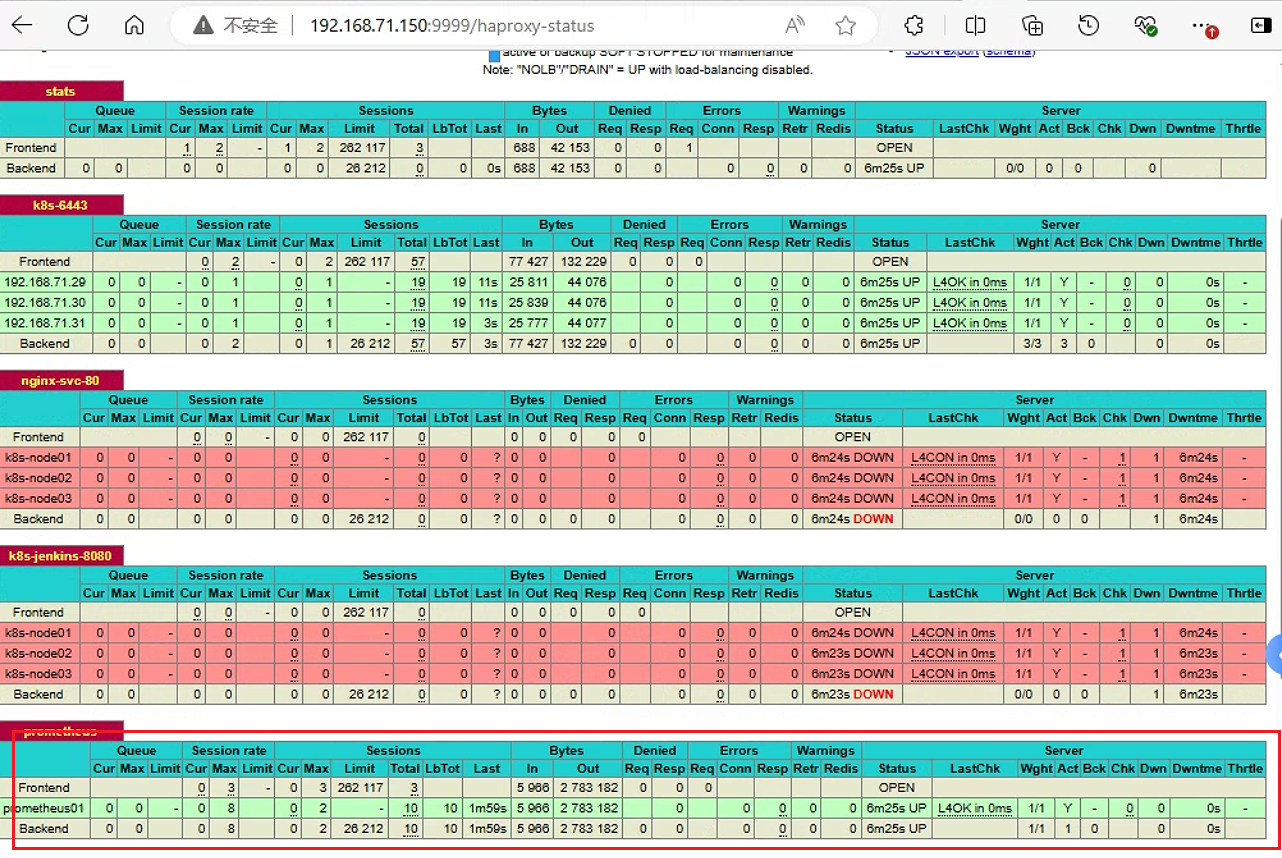1282x858 pixels.
Task: Open the Collections panel
Action: [x=1032, y=26]
